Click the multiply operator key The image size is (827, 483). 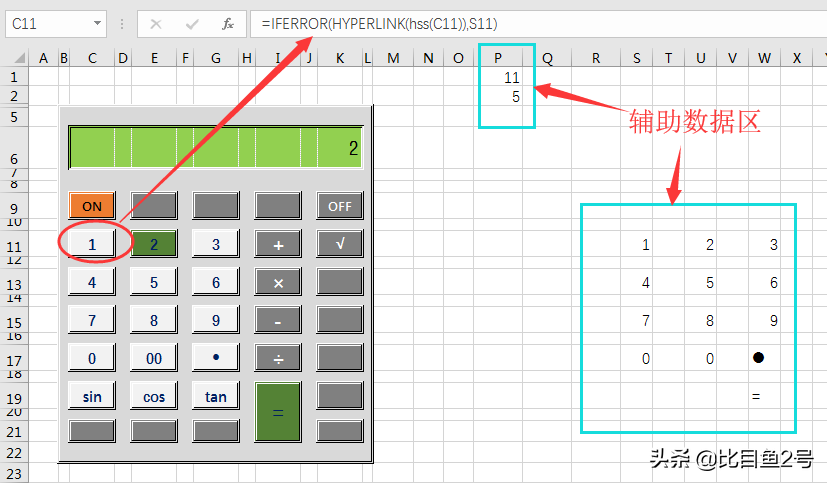tap(278, 282)
